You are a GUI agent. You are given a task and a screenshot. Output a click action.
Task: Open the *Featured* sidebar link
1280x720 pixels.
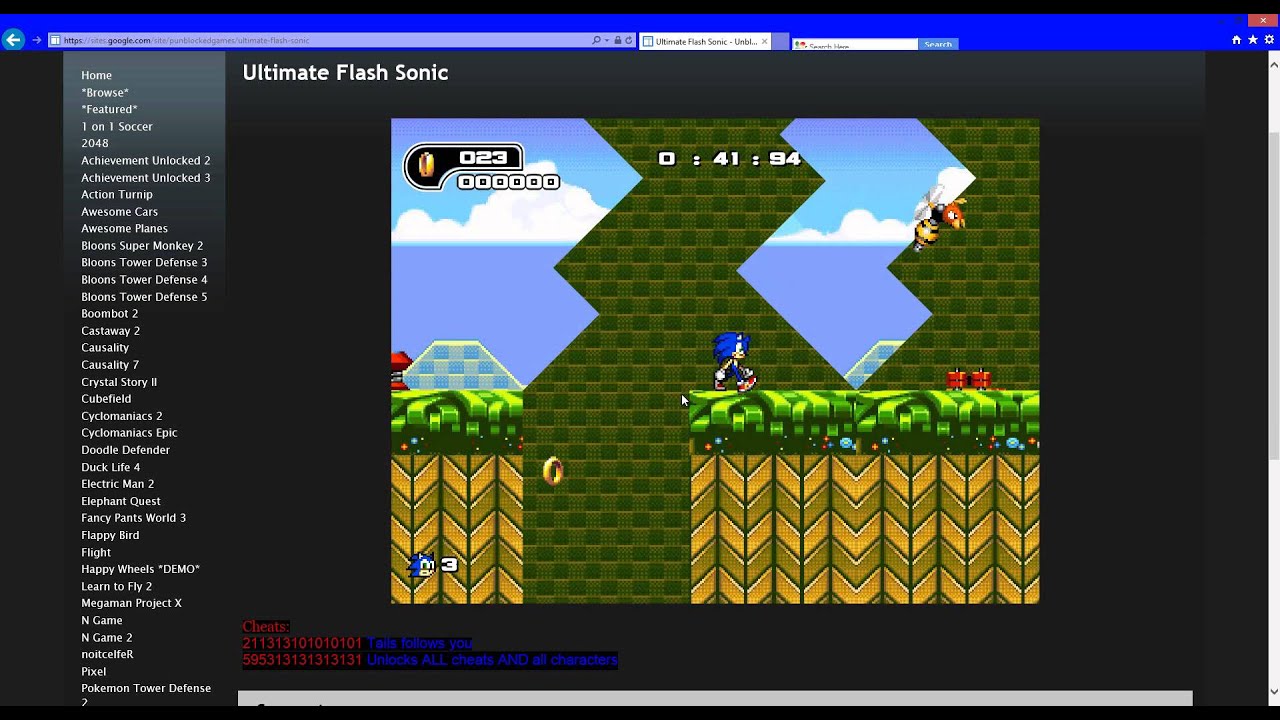109,109
